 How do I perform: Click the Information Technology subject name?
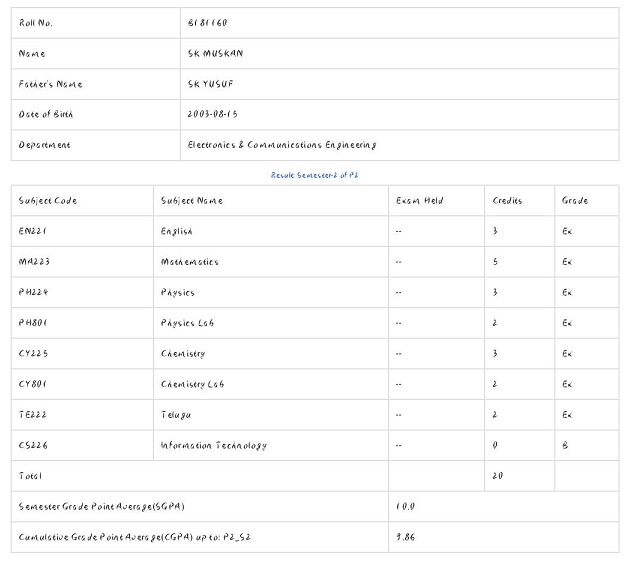[x=214, y=445]
